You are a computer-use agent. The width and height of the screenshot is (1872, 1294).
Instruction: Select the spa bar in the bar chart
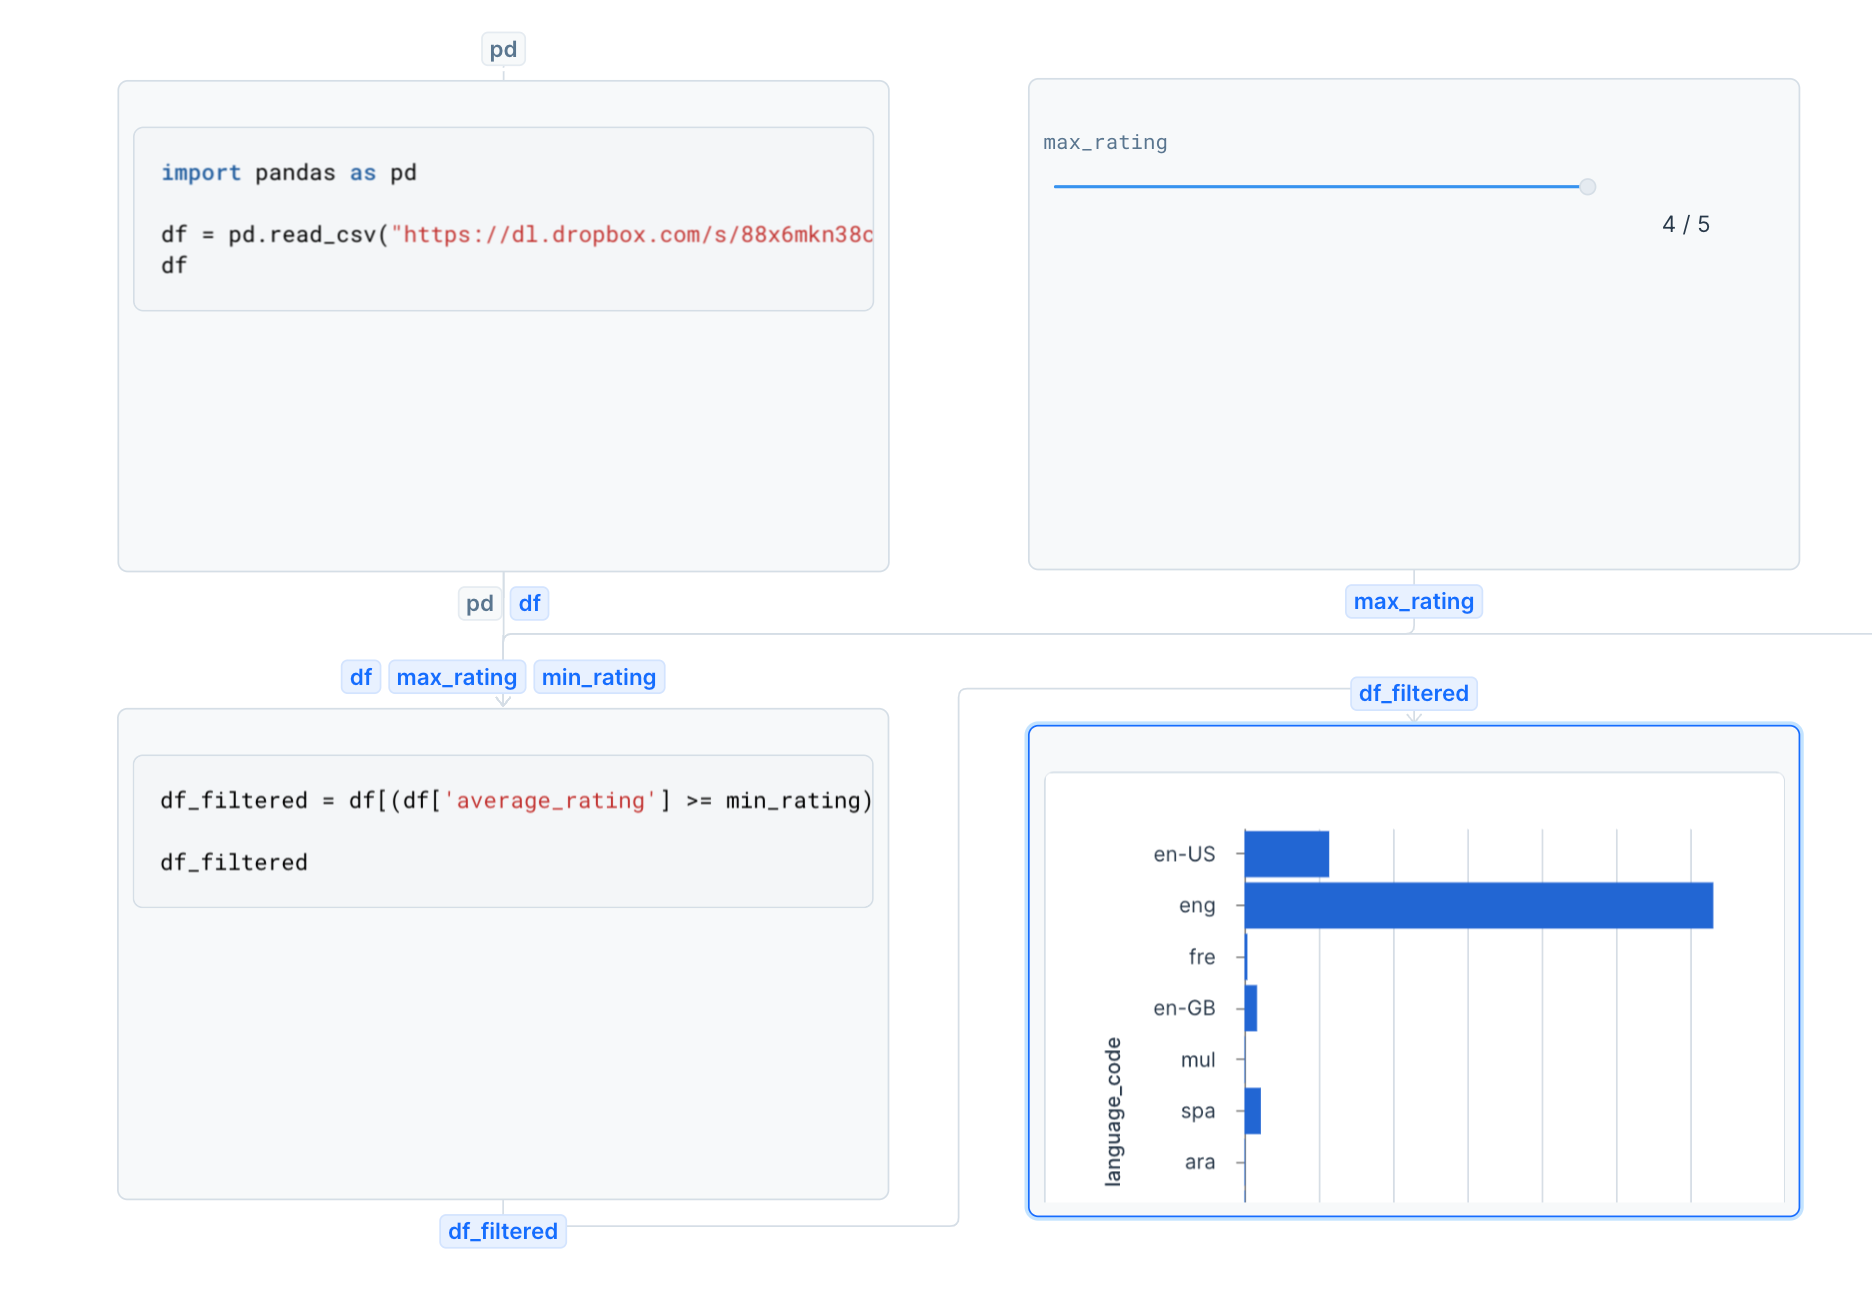tap(1253, 1111)
